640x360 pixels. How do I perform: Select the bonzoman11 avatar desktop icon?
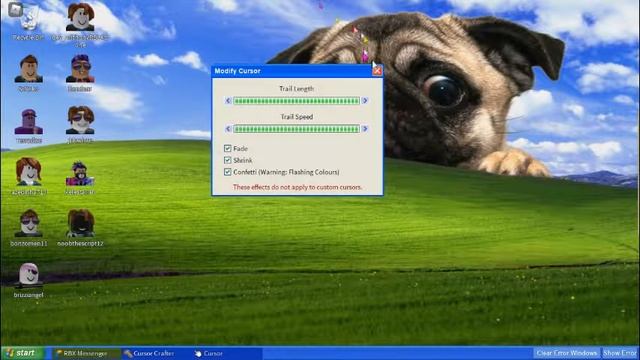pyautogui.click(x=29, y=227)
